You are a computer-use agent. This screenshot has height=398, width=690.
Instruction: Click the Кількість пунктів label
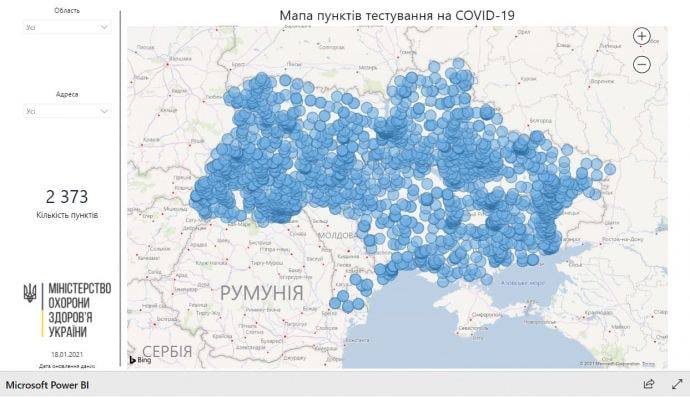pyautogui.click(x=67, y=215)
